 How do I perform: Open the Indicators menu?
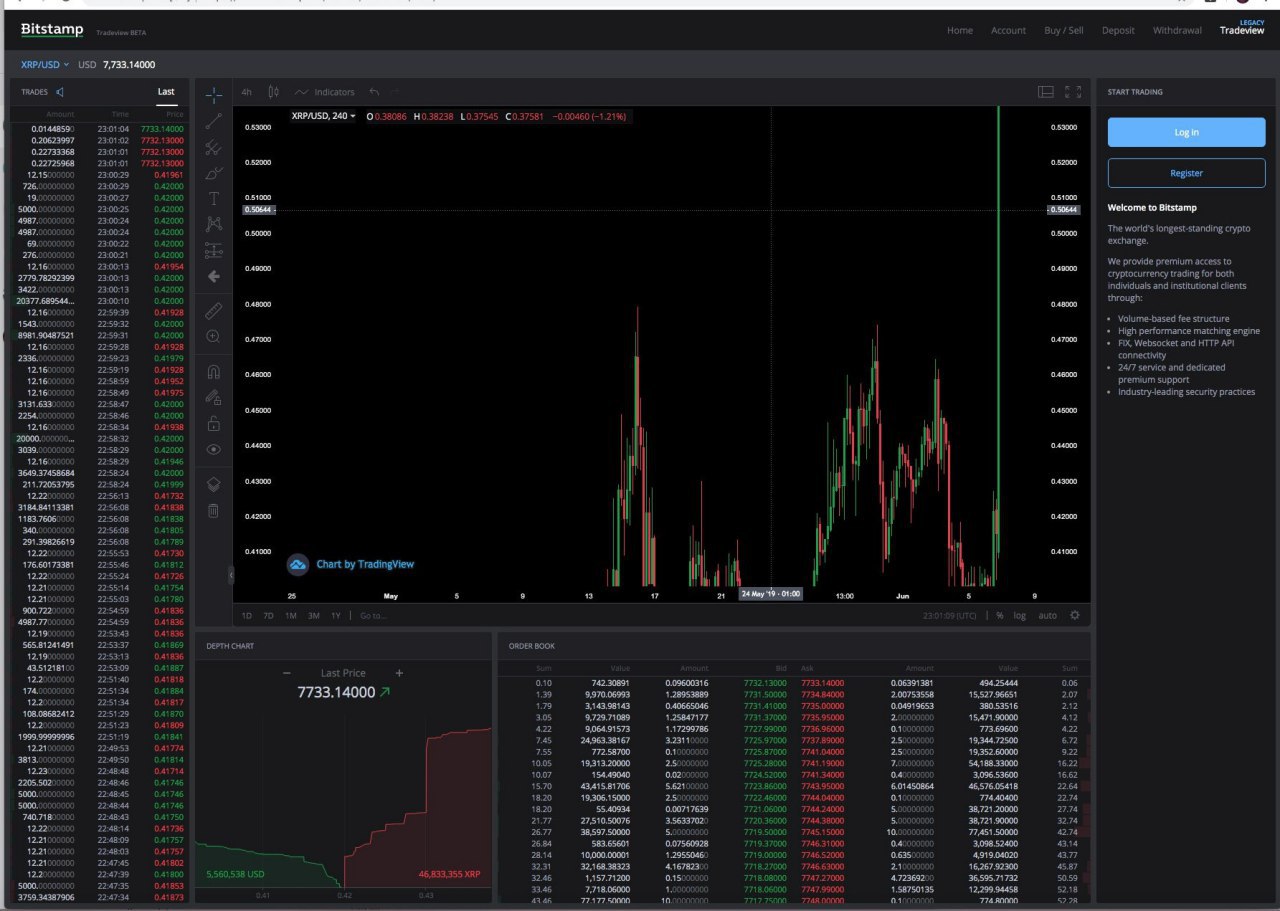tap(324, 92)
